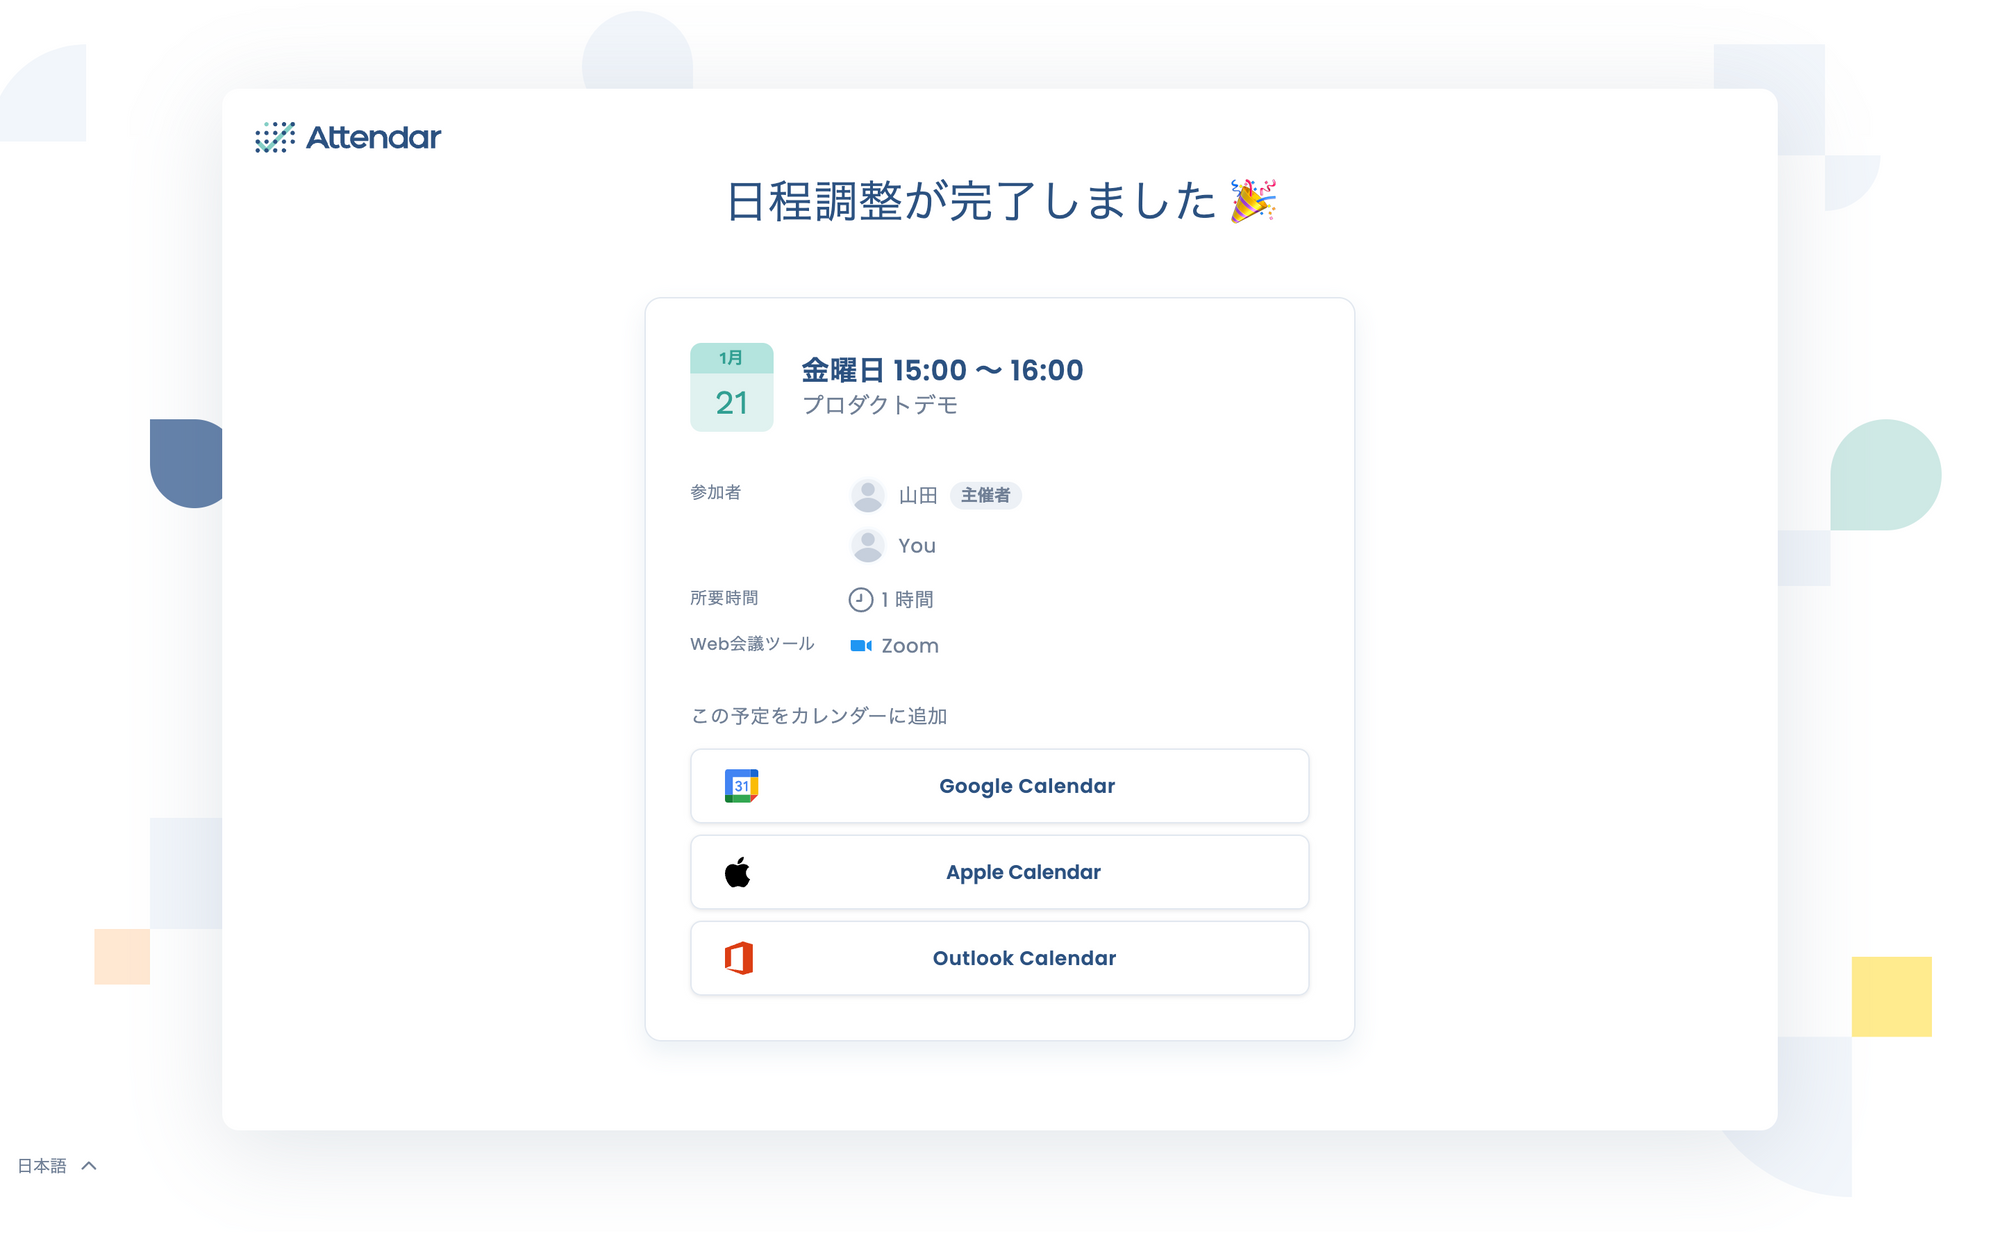Click the You participant name
Image resolution: width=2000 pixels, height=1233 pixels.
pos(917,546)
